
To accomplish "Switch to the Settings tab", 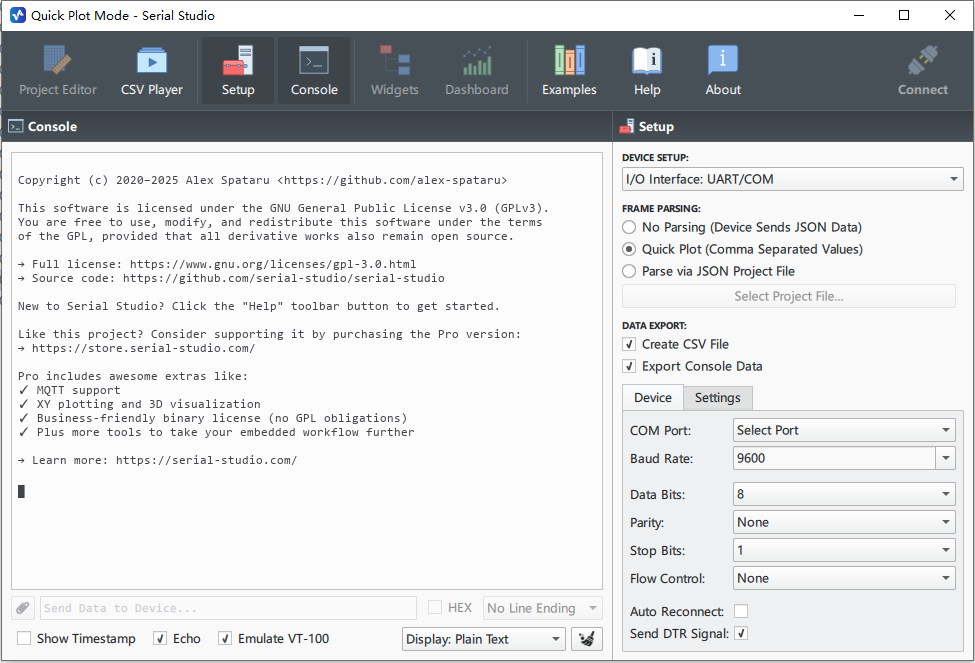I will tap(717, 397).
